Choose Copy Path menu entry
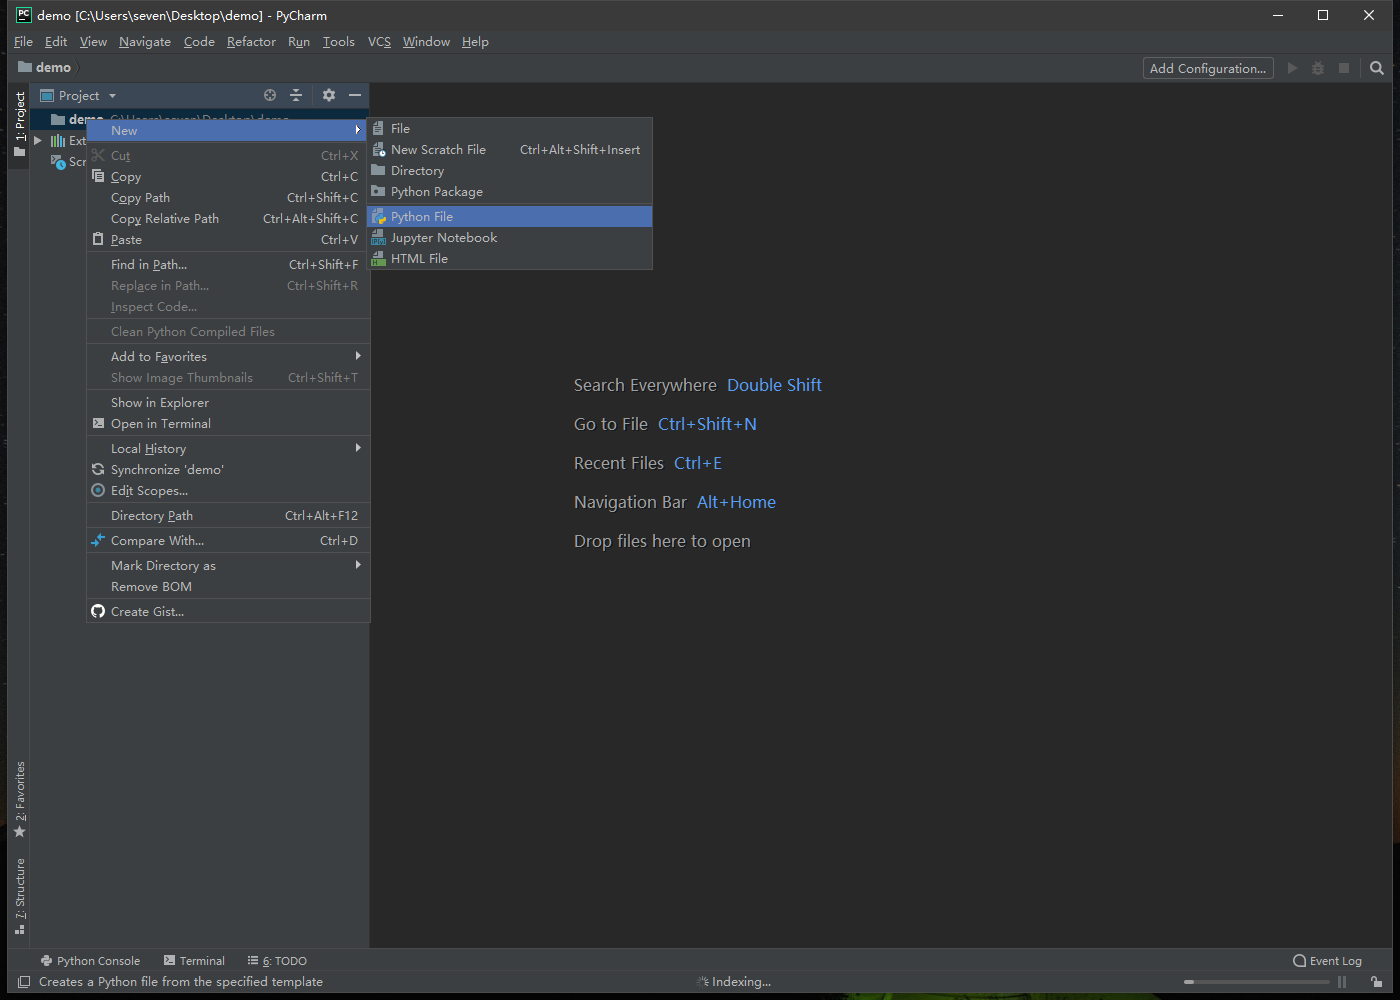The width and height of the screenshot is (1400, 1000). coord(229,197)
